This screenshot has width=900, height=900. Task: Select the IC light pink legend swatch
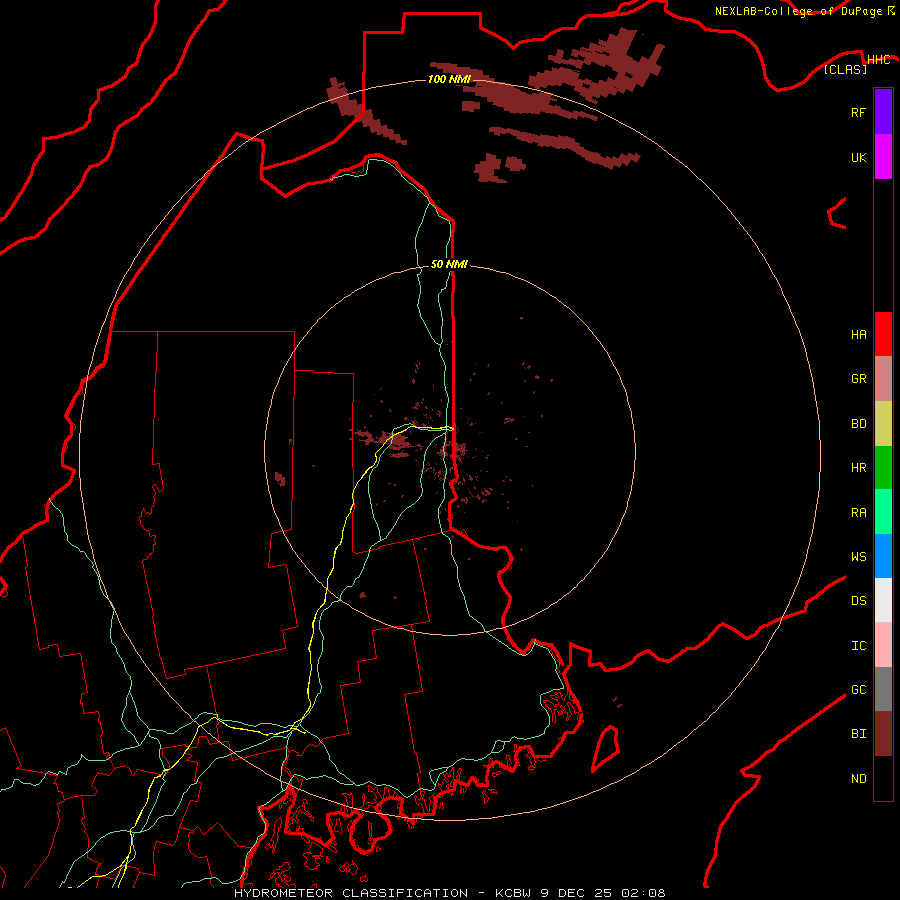tap(883, 645)
